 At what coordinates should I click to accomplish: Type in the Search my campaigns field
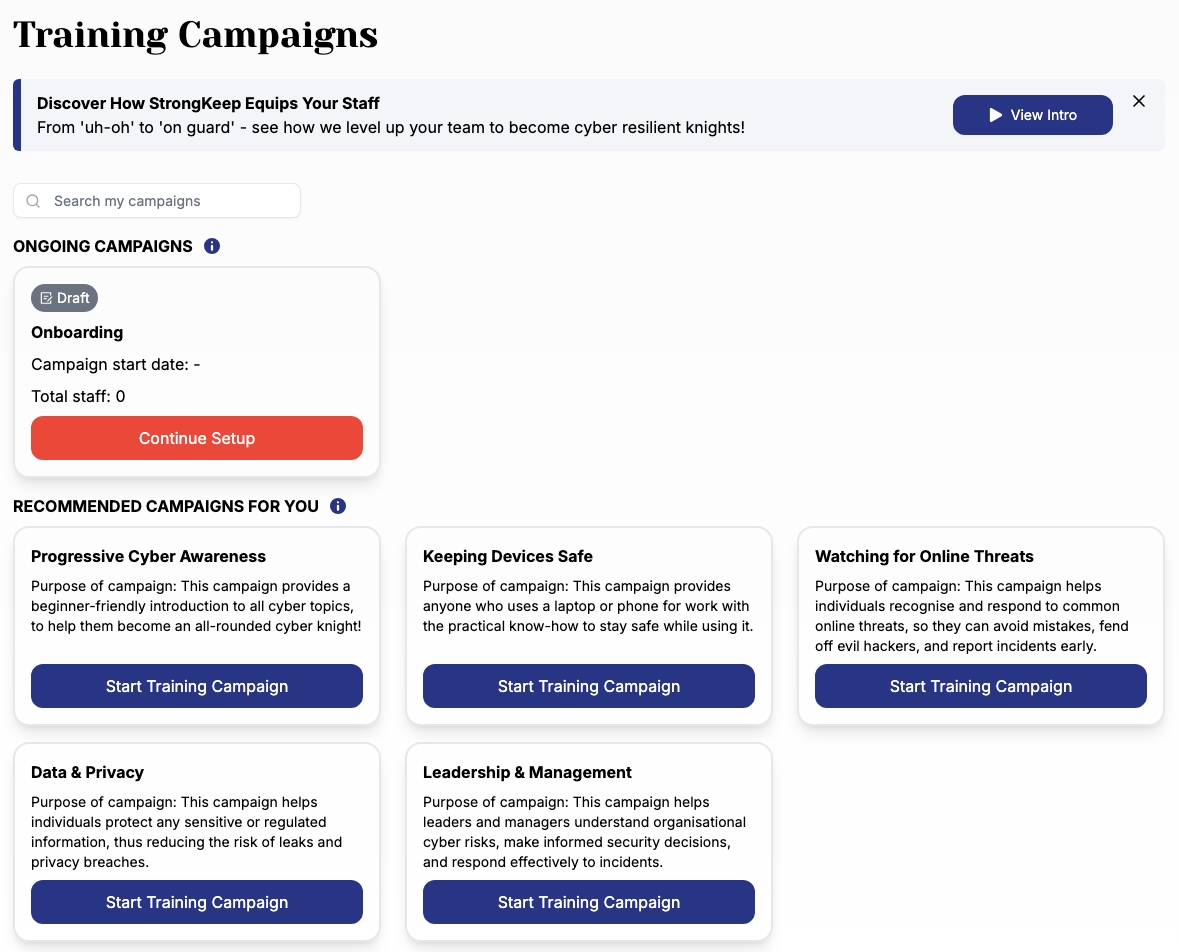[x=170, y=201]
